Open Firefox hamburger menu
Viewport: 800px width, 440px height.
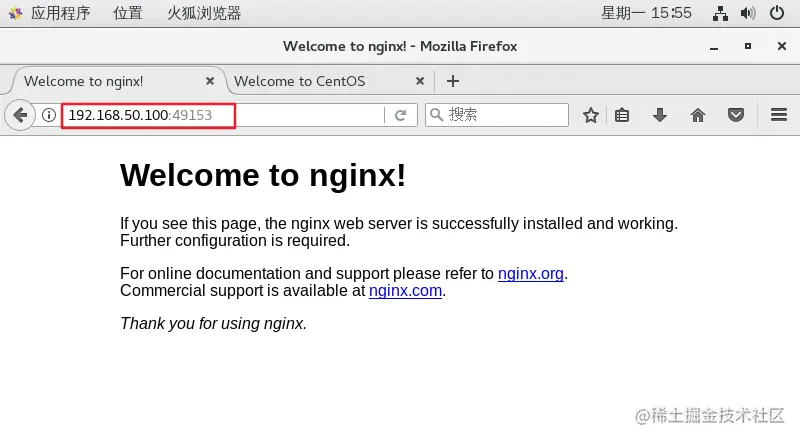tap(779, 115)
